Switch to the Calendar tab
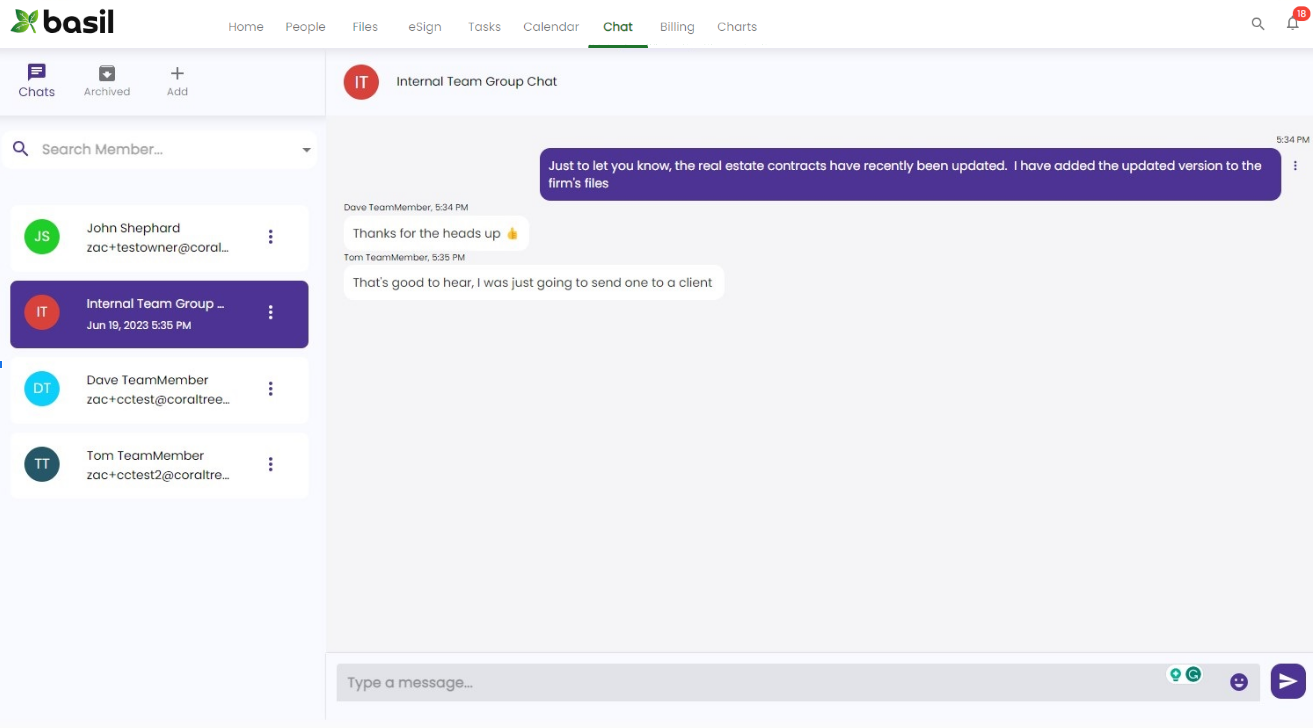 [x=550, y=27]
